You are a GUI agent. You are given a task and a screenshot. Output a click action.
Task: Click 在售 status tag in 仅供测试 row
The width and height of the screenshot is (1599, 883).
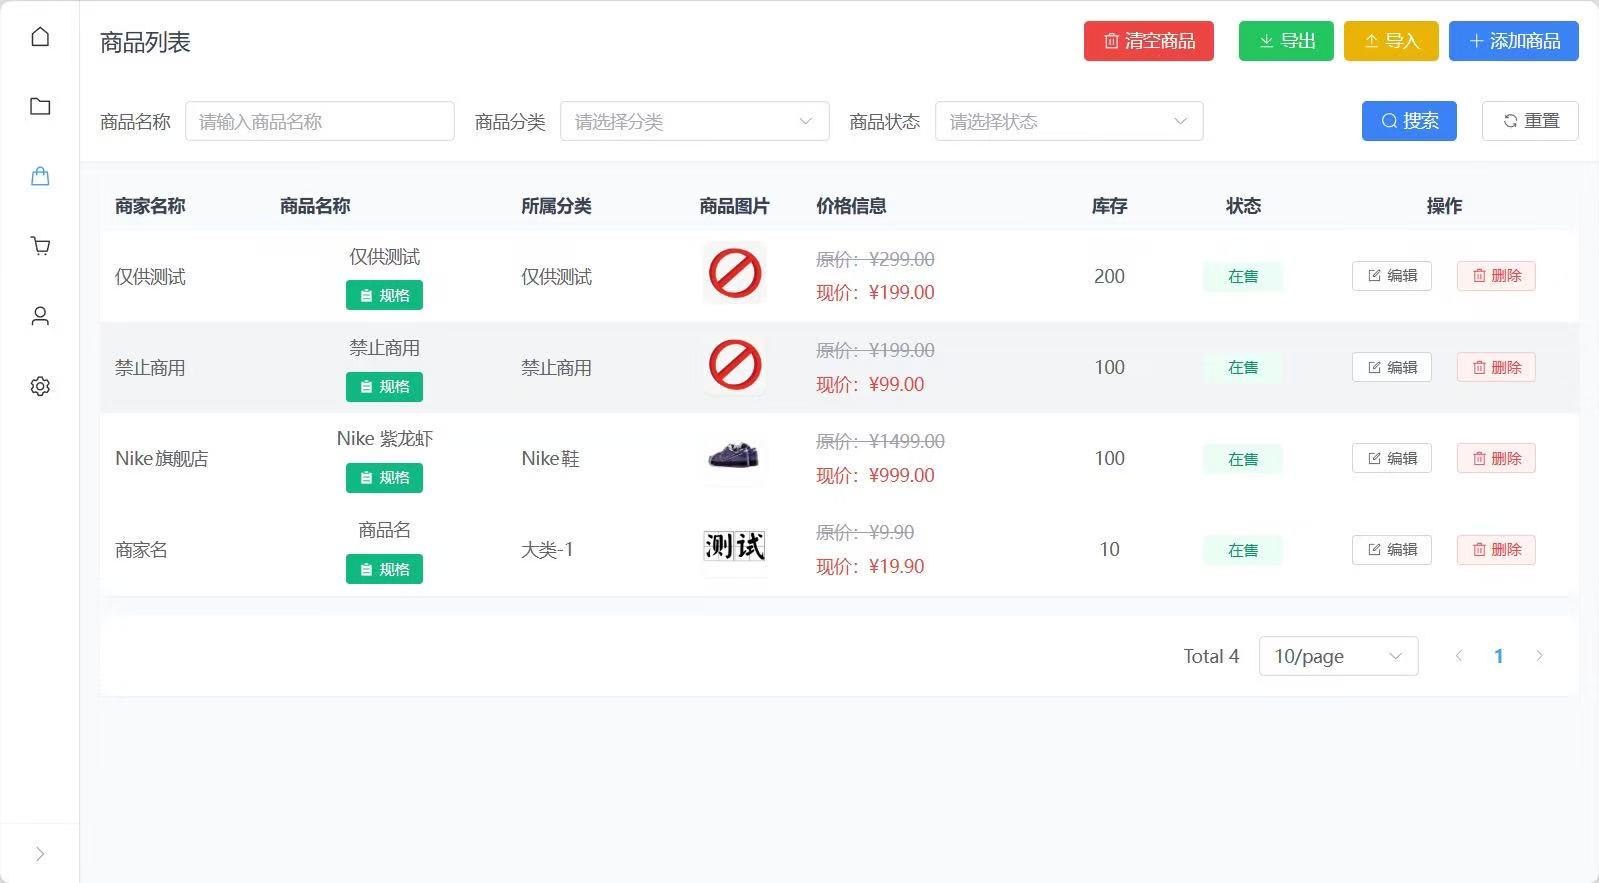coord(1243,277)
